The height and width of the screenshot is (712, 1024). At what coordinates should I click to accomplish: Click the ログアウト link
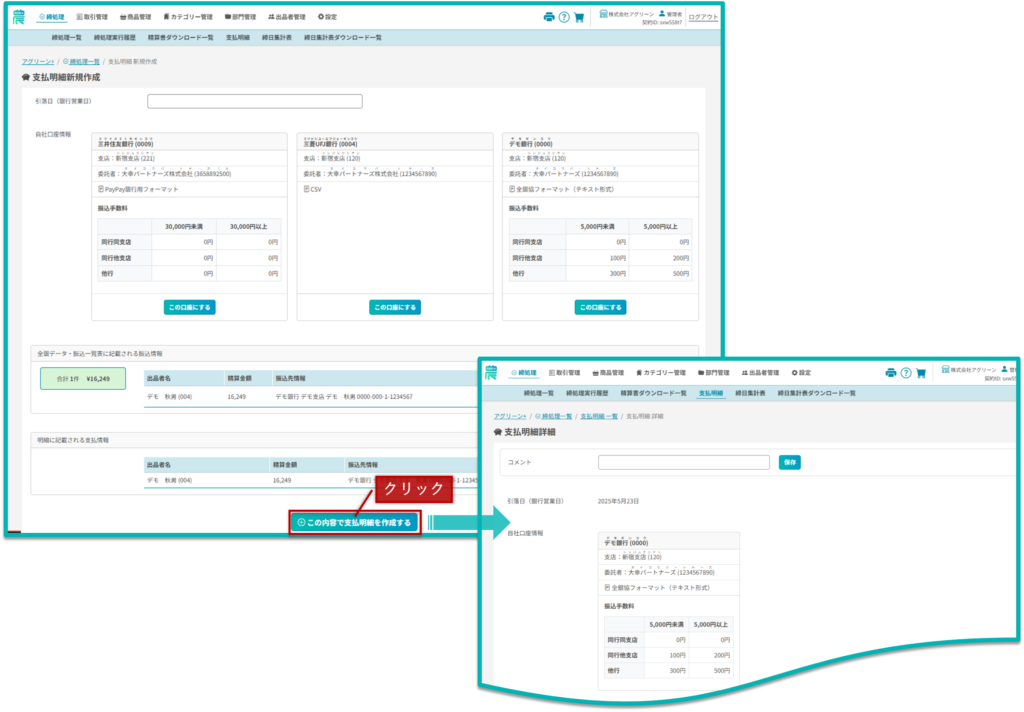703,17
